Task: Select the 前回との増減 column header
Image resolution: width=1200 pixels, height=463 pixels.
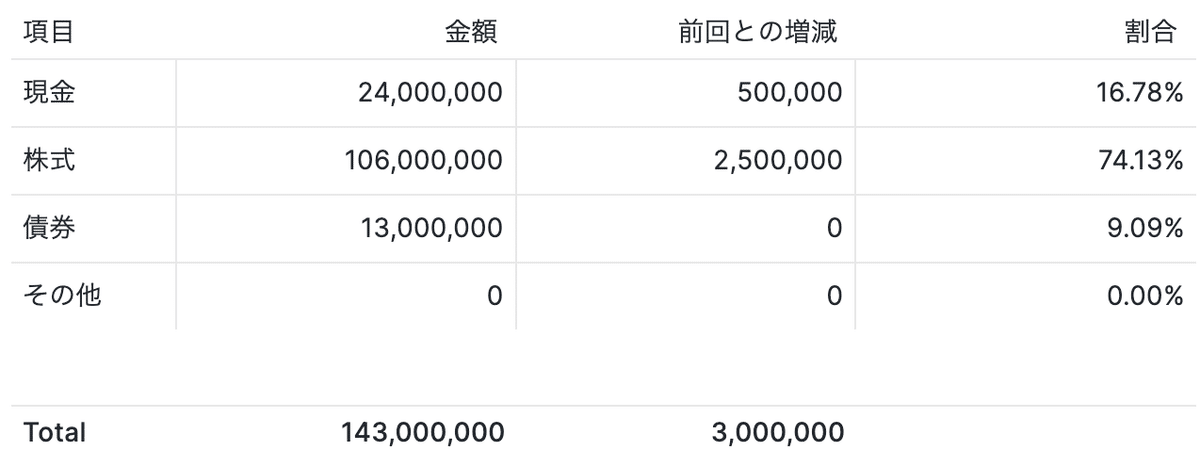Action: (757, 32)
